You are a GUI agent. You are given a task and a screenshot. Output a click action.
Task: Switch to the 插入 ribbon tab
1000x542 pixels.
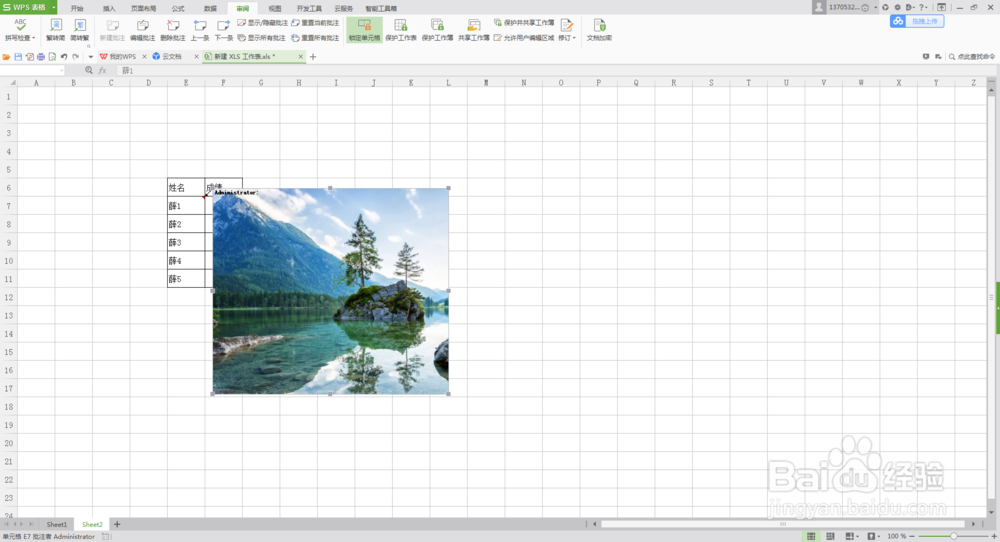pyautogui.click(x=109, y=8)
